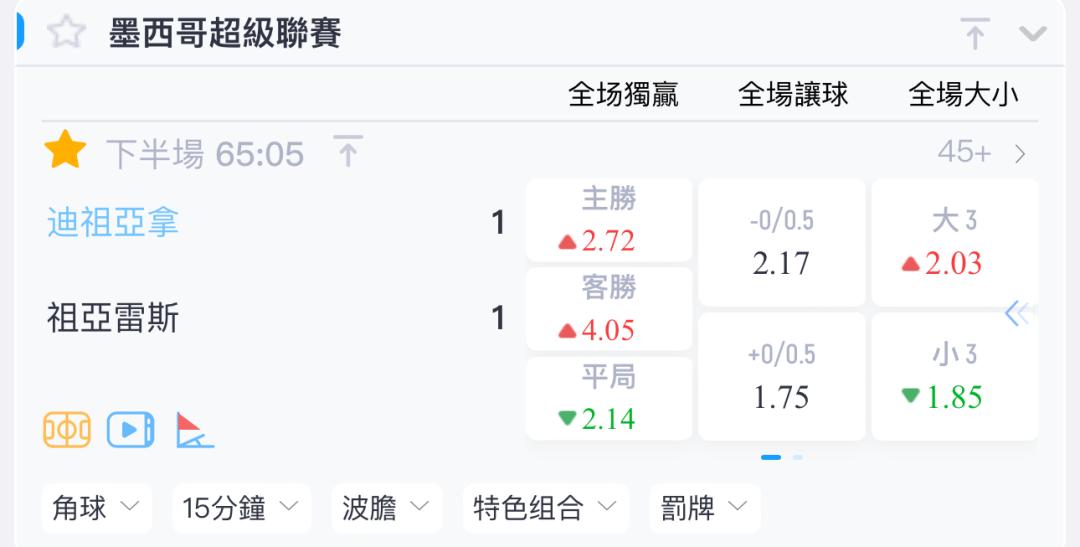1080x547 pixels.
Task: Play the live video stream icon
Action: coord(130,430)
